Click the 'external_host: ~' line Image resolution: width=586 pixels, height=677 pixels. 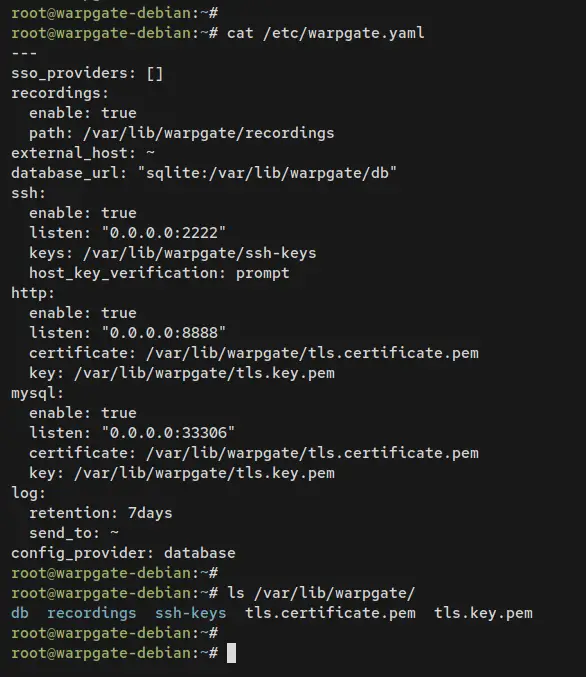pyautogui.click(x=83, y=153)
